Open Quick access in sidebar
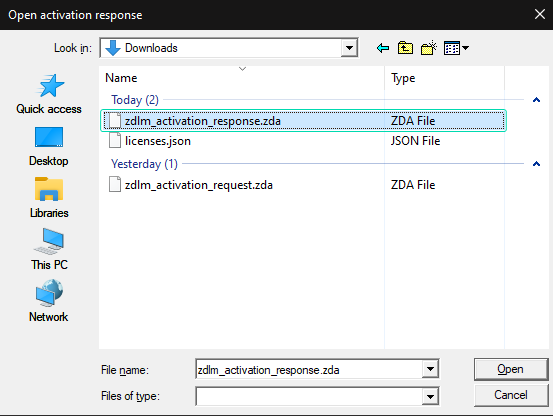553x416 pixels. [x=49, y=94]
